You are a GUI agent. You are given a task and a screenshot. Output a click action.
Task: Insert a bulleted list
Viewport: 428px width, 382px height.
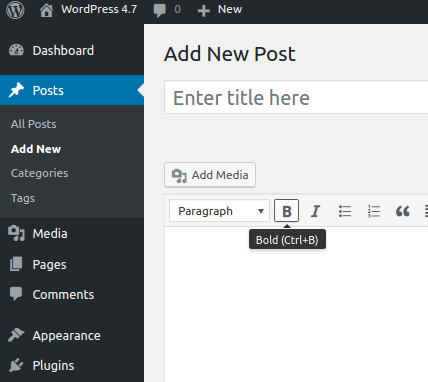(345, 211)
